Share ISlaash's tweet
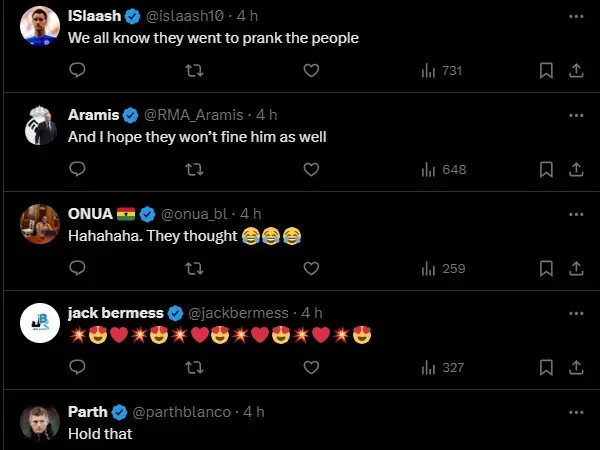The image size is (600, 450). [576, 70]
